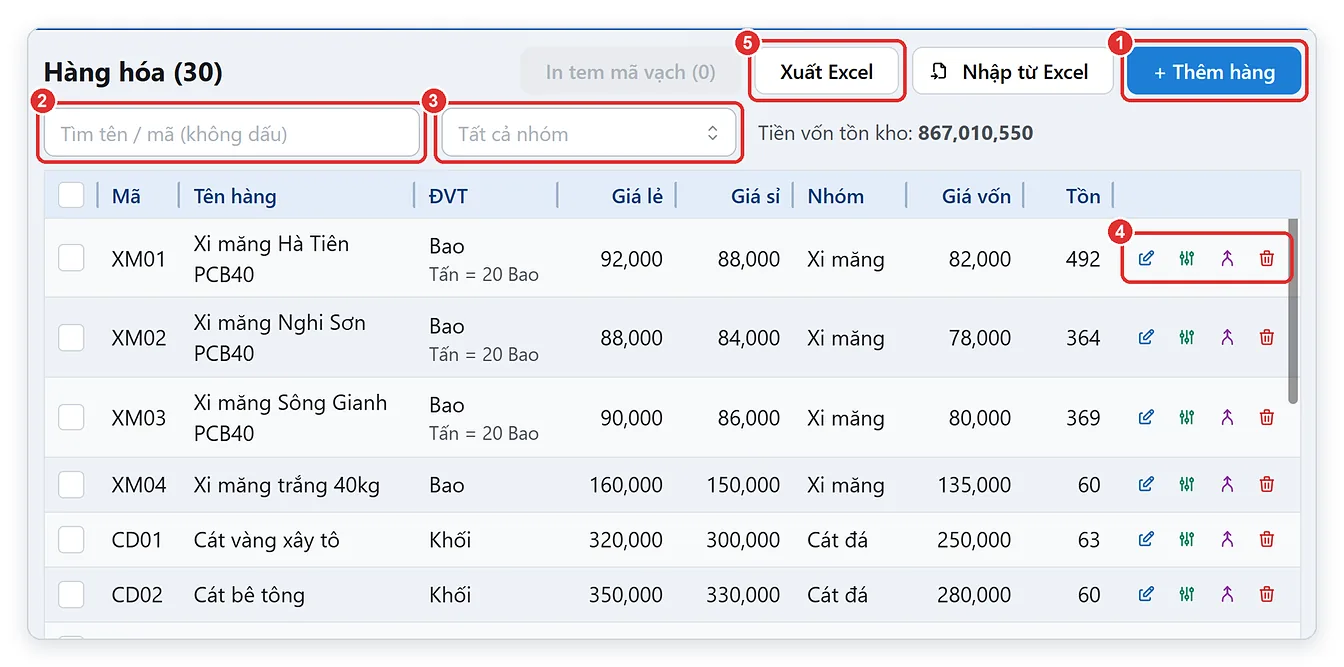Open green sliders adjust icon for XM01
The height and width of the screenshot is (667, 1344).
pos(1186,258)
